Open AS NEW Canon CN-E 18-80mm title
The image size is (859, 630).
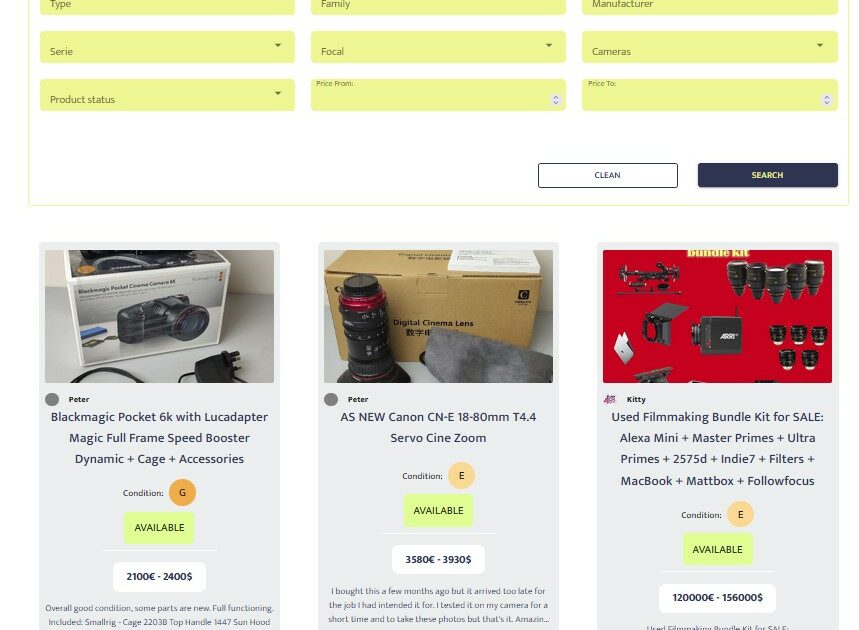[438, 427]
